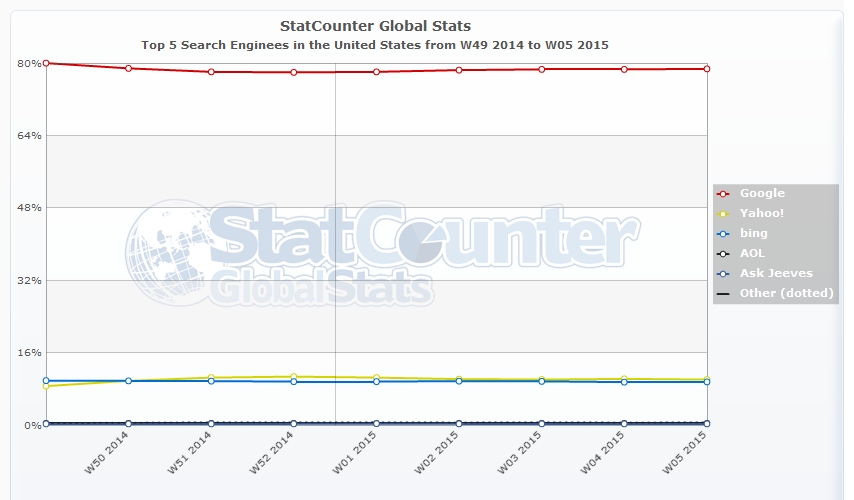Click the Other (dotted) legend line icon
854x500 pixels.
[x=723, y=293]
